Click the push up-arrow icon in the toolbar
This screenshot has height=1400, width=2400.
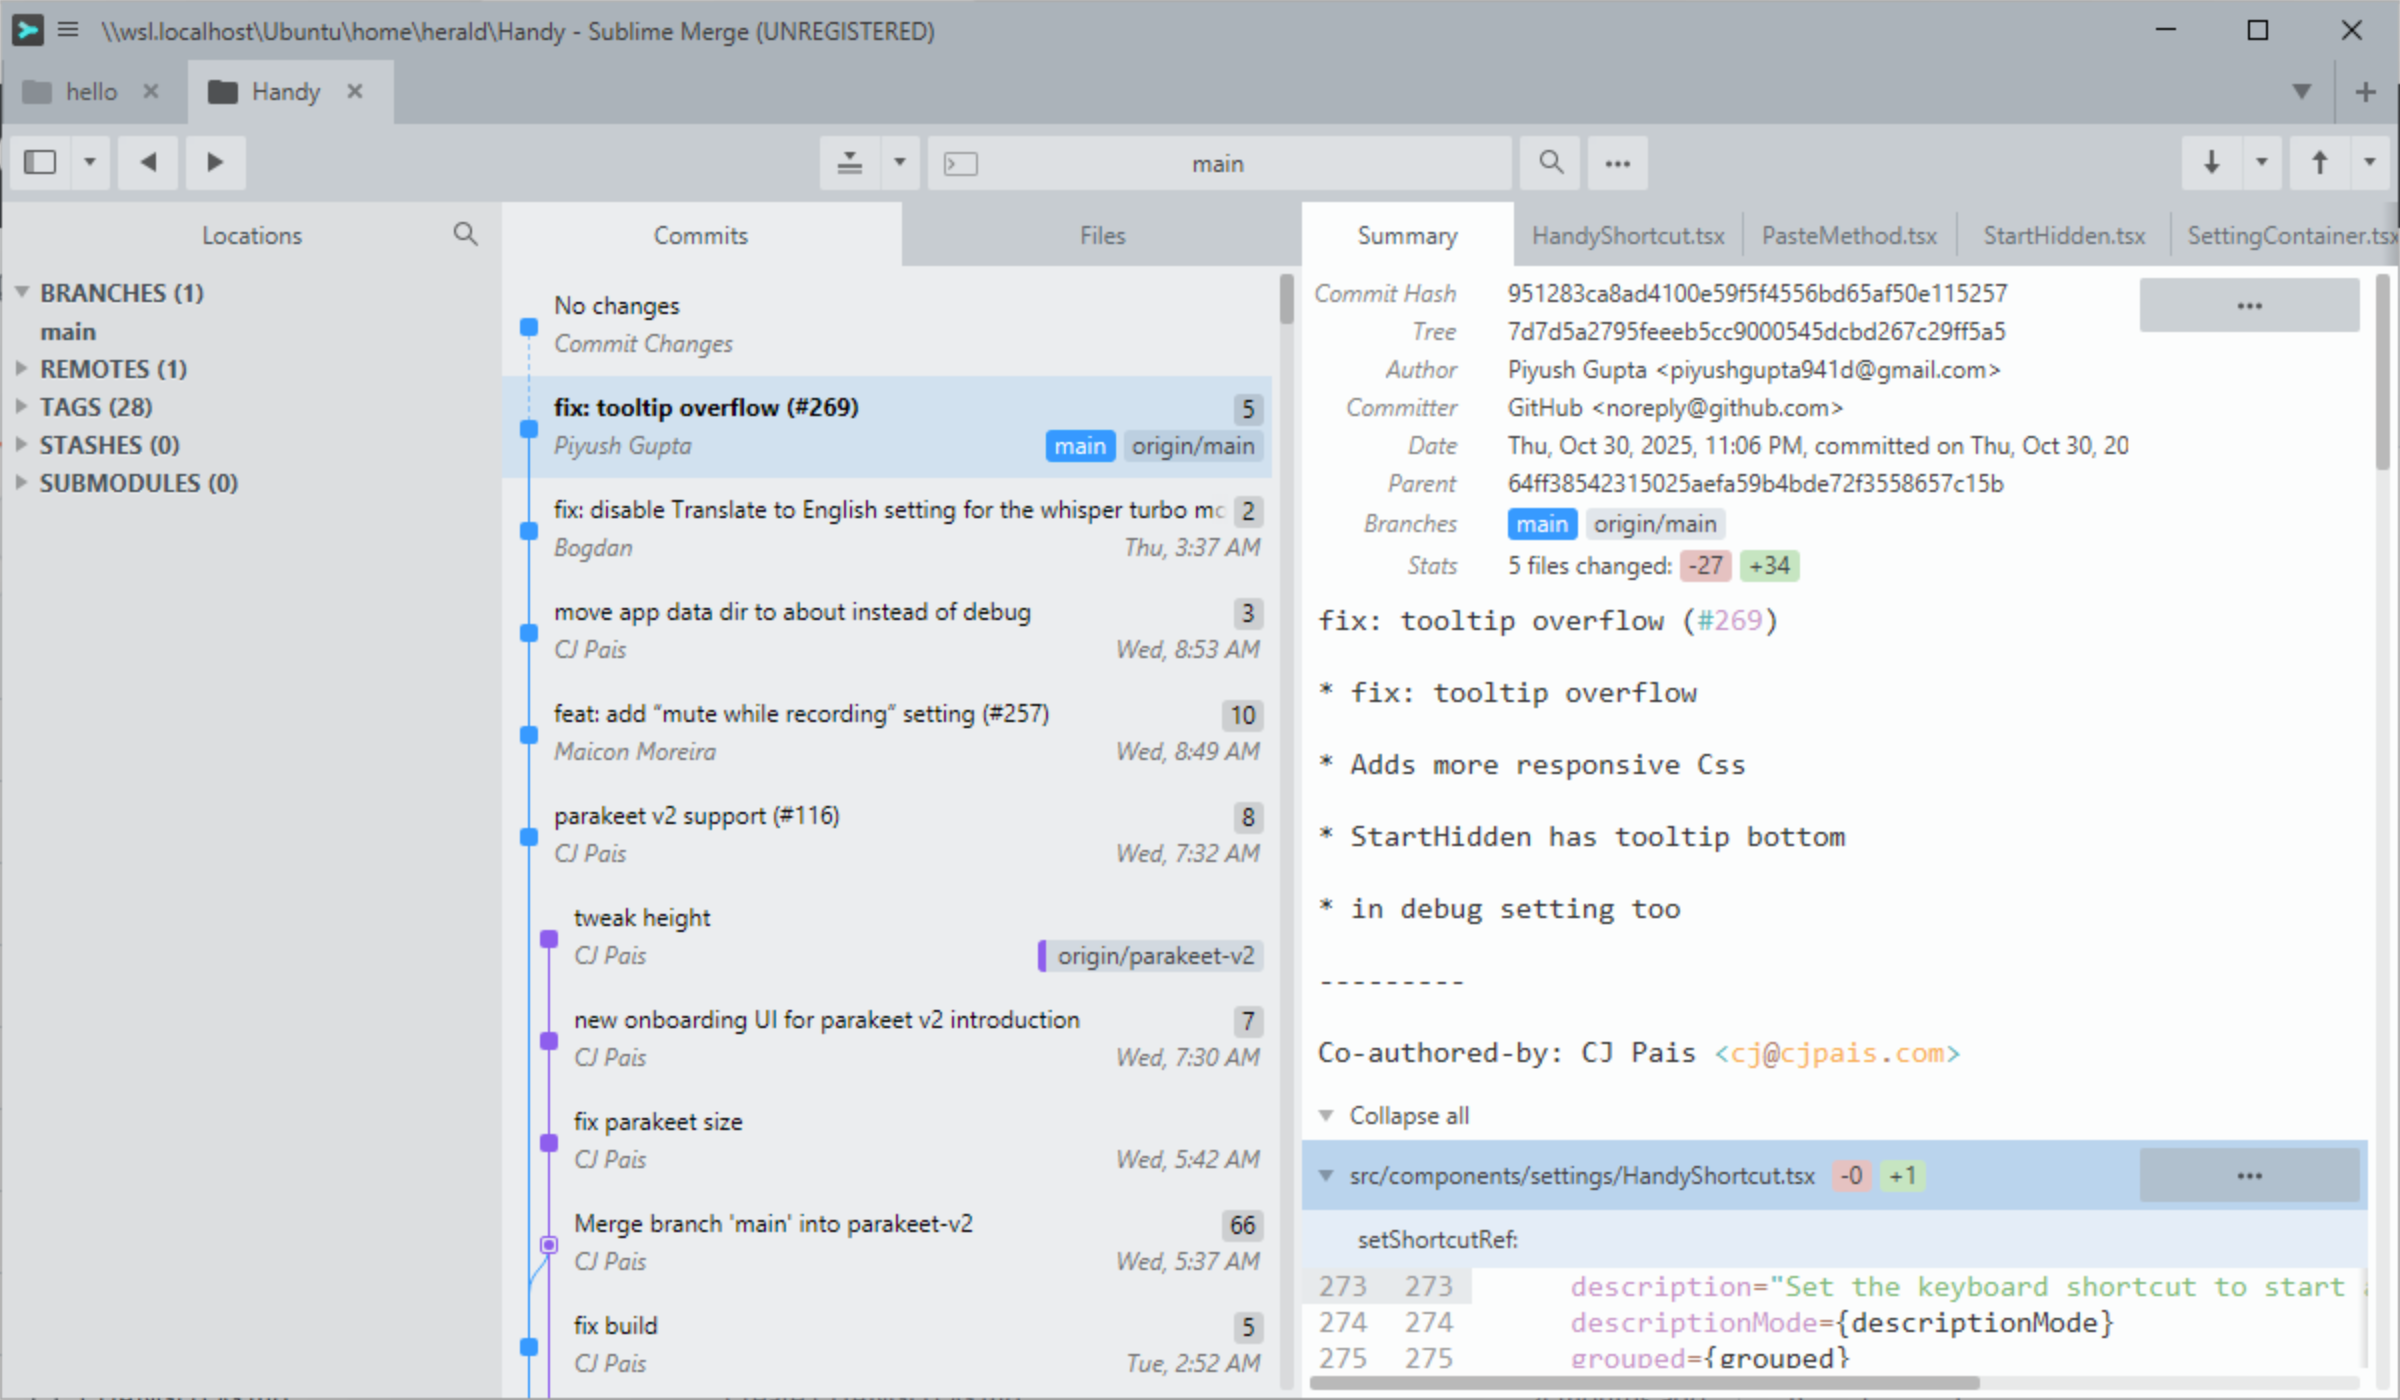click(x=2320, y=162)
